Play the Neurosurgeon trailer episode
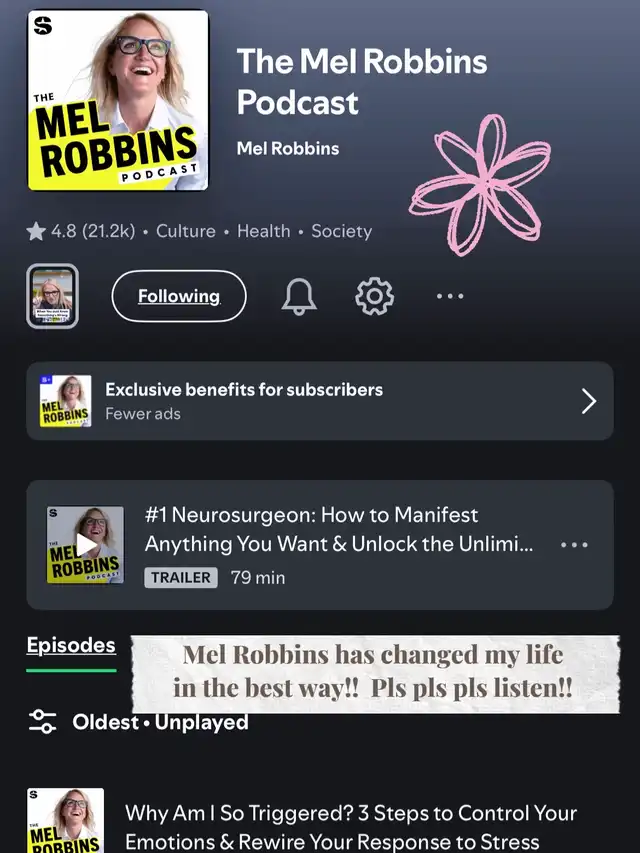Image resolution: width=640 pixels, height=853 pixels. tap(85, 545)
